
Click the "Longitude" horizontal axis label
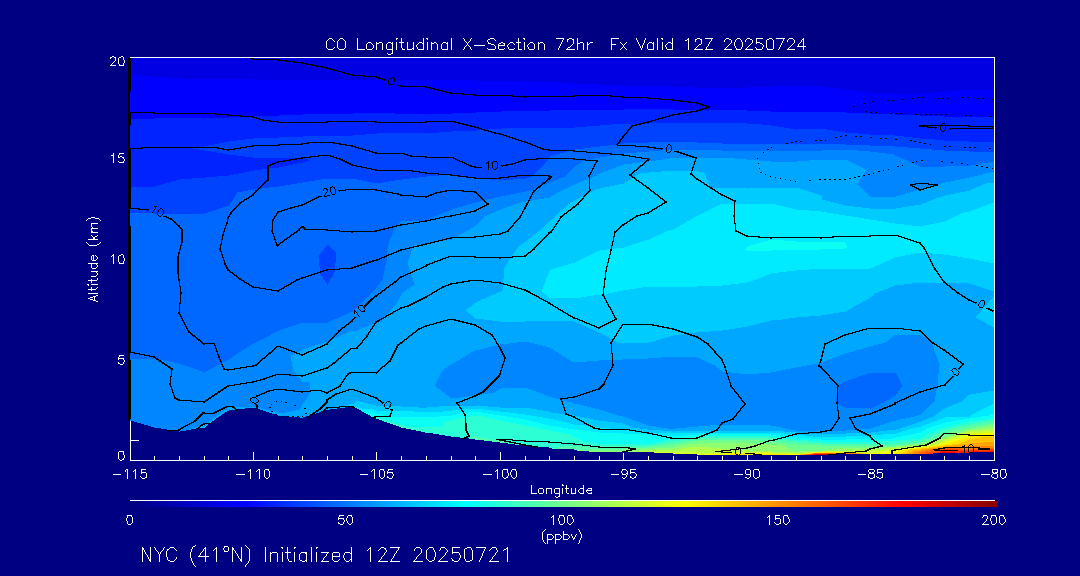click(561, 491)
